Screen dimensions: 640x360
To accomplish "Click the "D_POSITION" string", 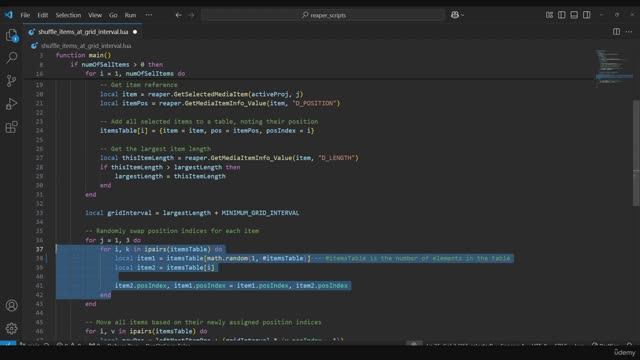I will (x=316, y=103).
